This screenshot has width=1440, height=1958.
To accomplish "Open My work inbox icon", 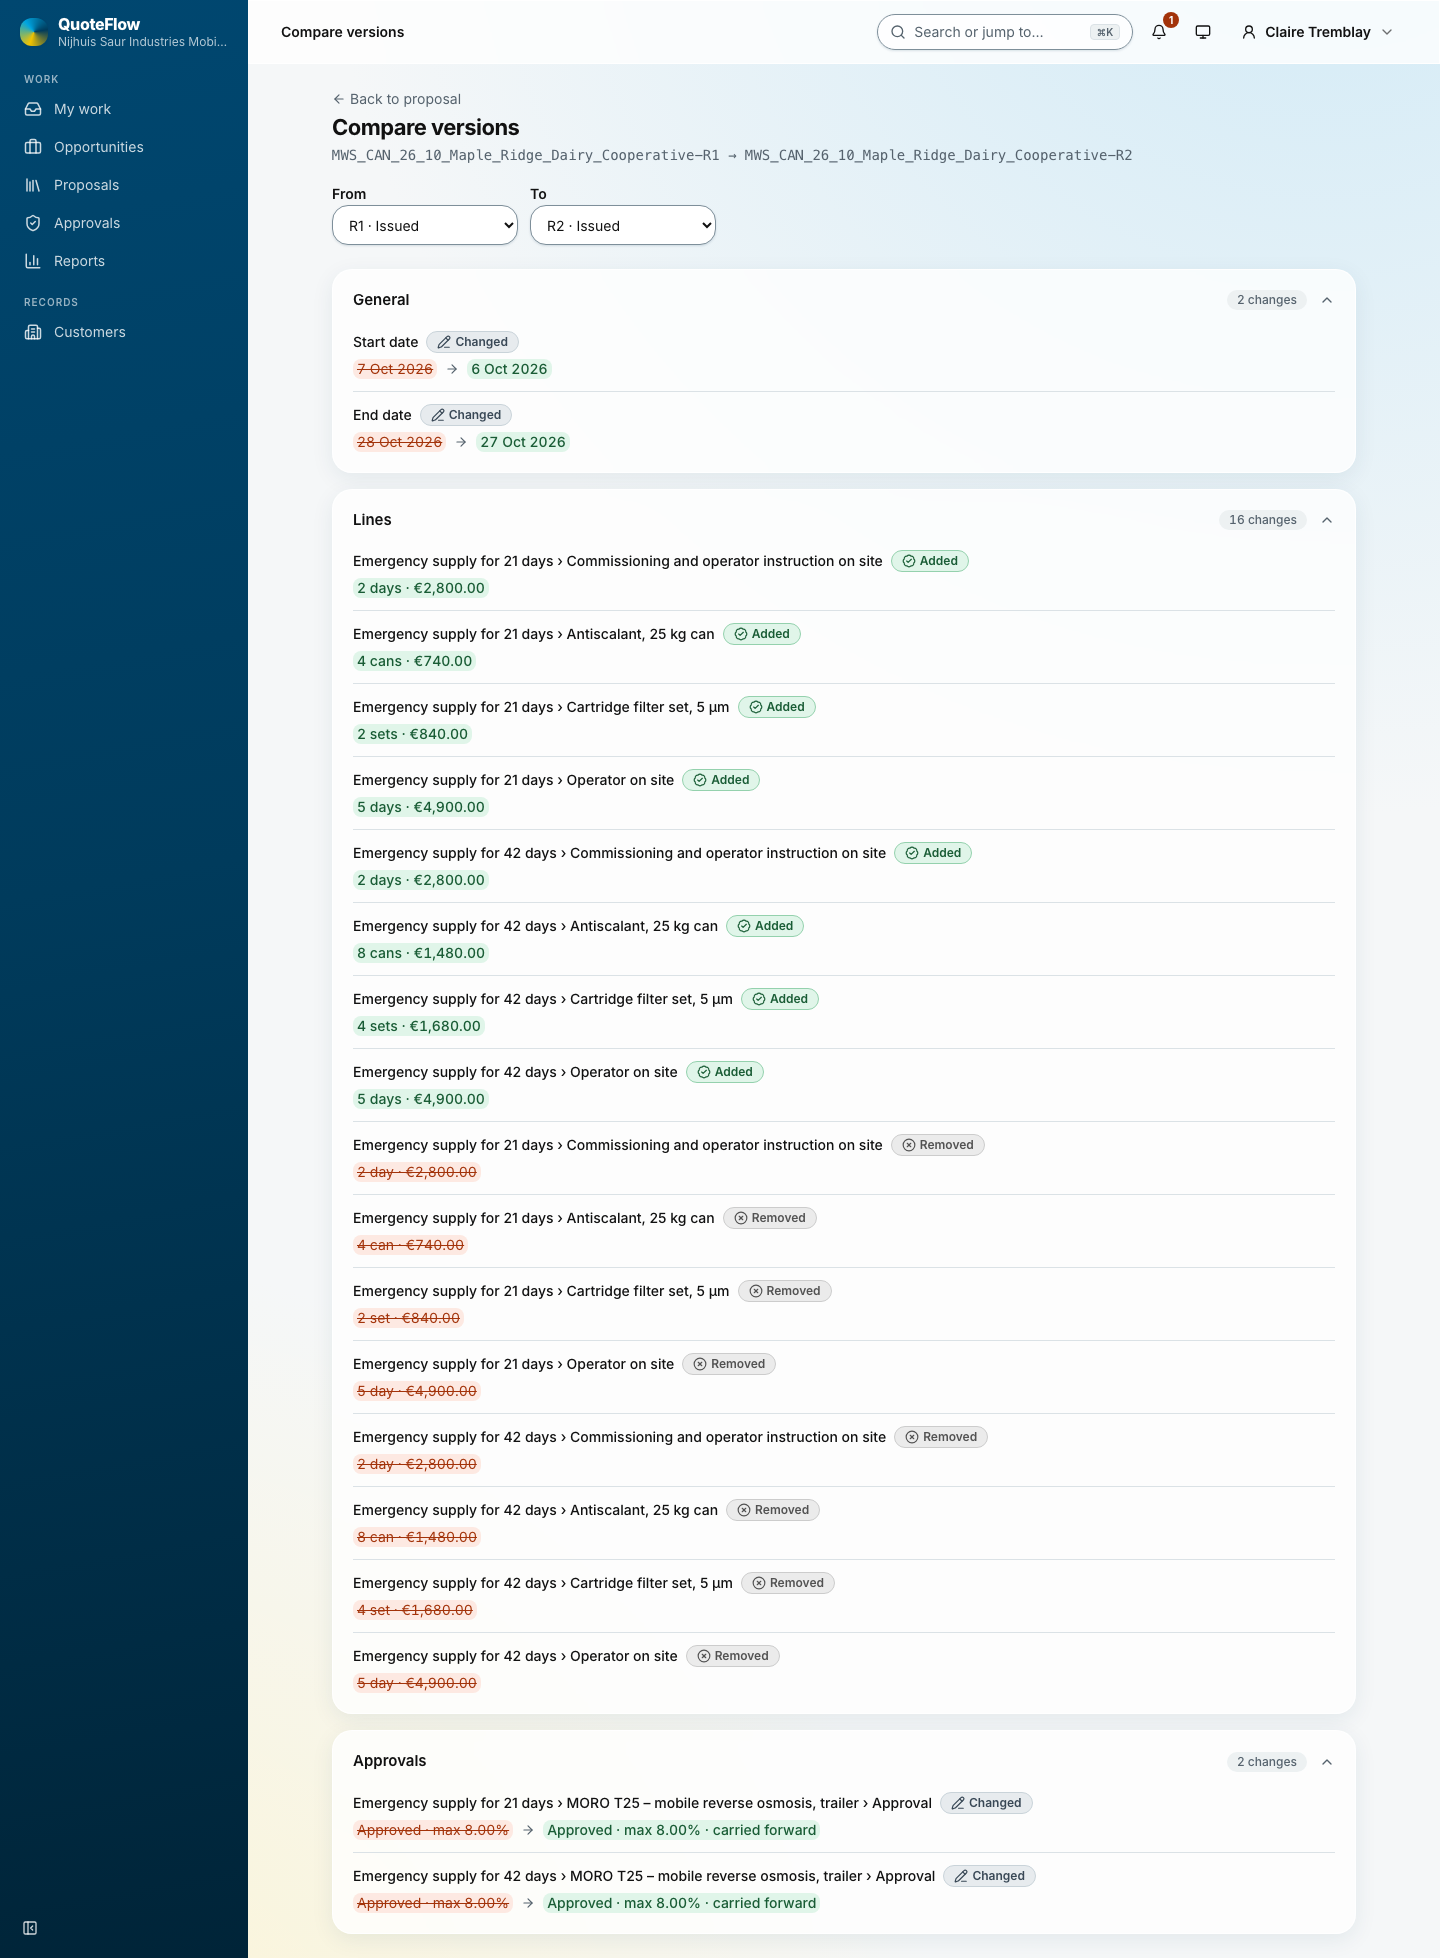I will [33, 109].
